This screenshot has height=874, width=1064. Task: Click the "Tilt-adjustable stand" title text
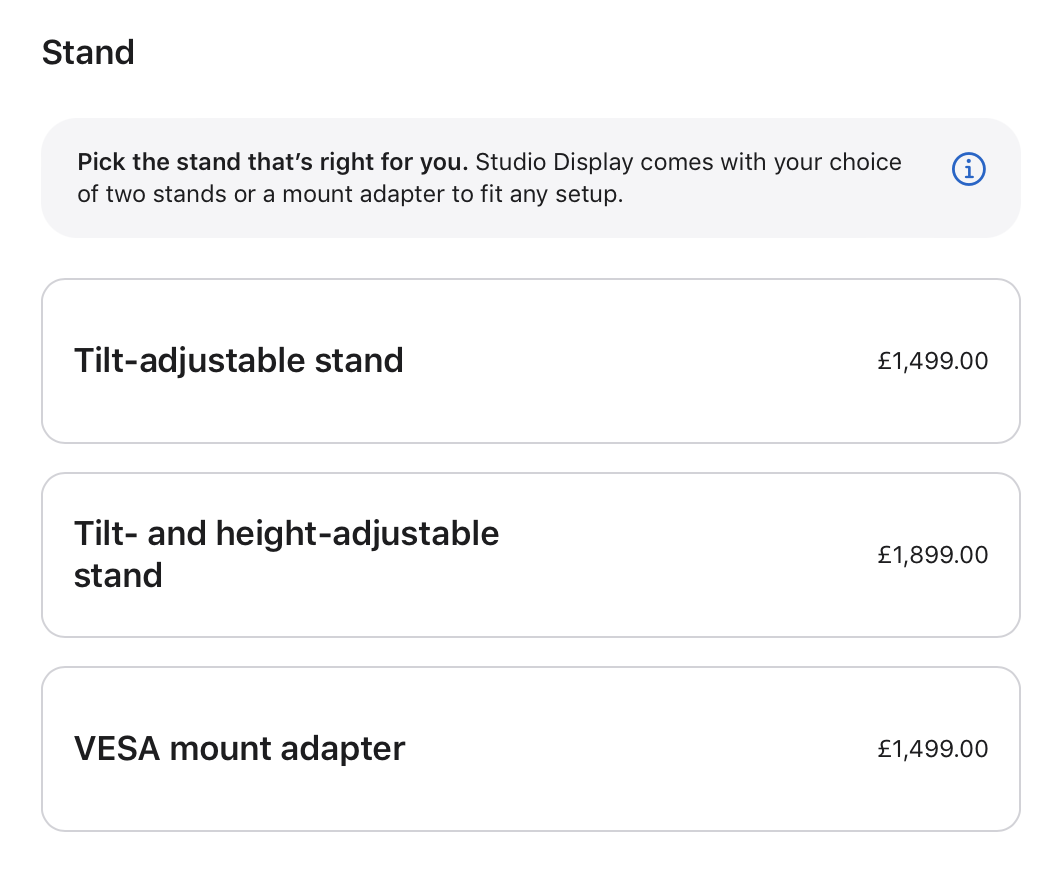point(239,360)
